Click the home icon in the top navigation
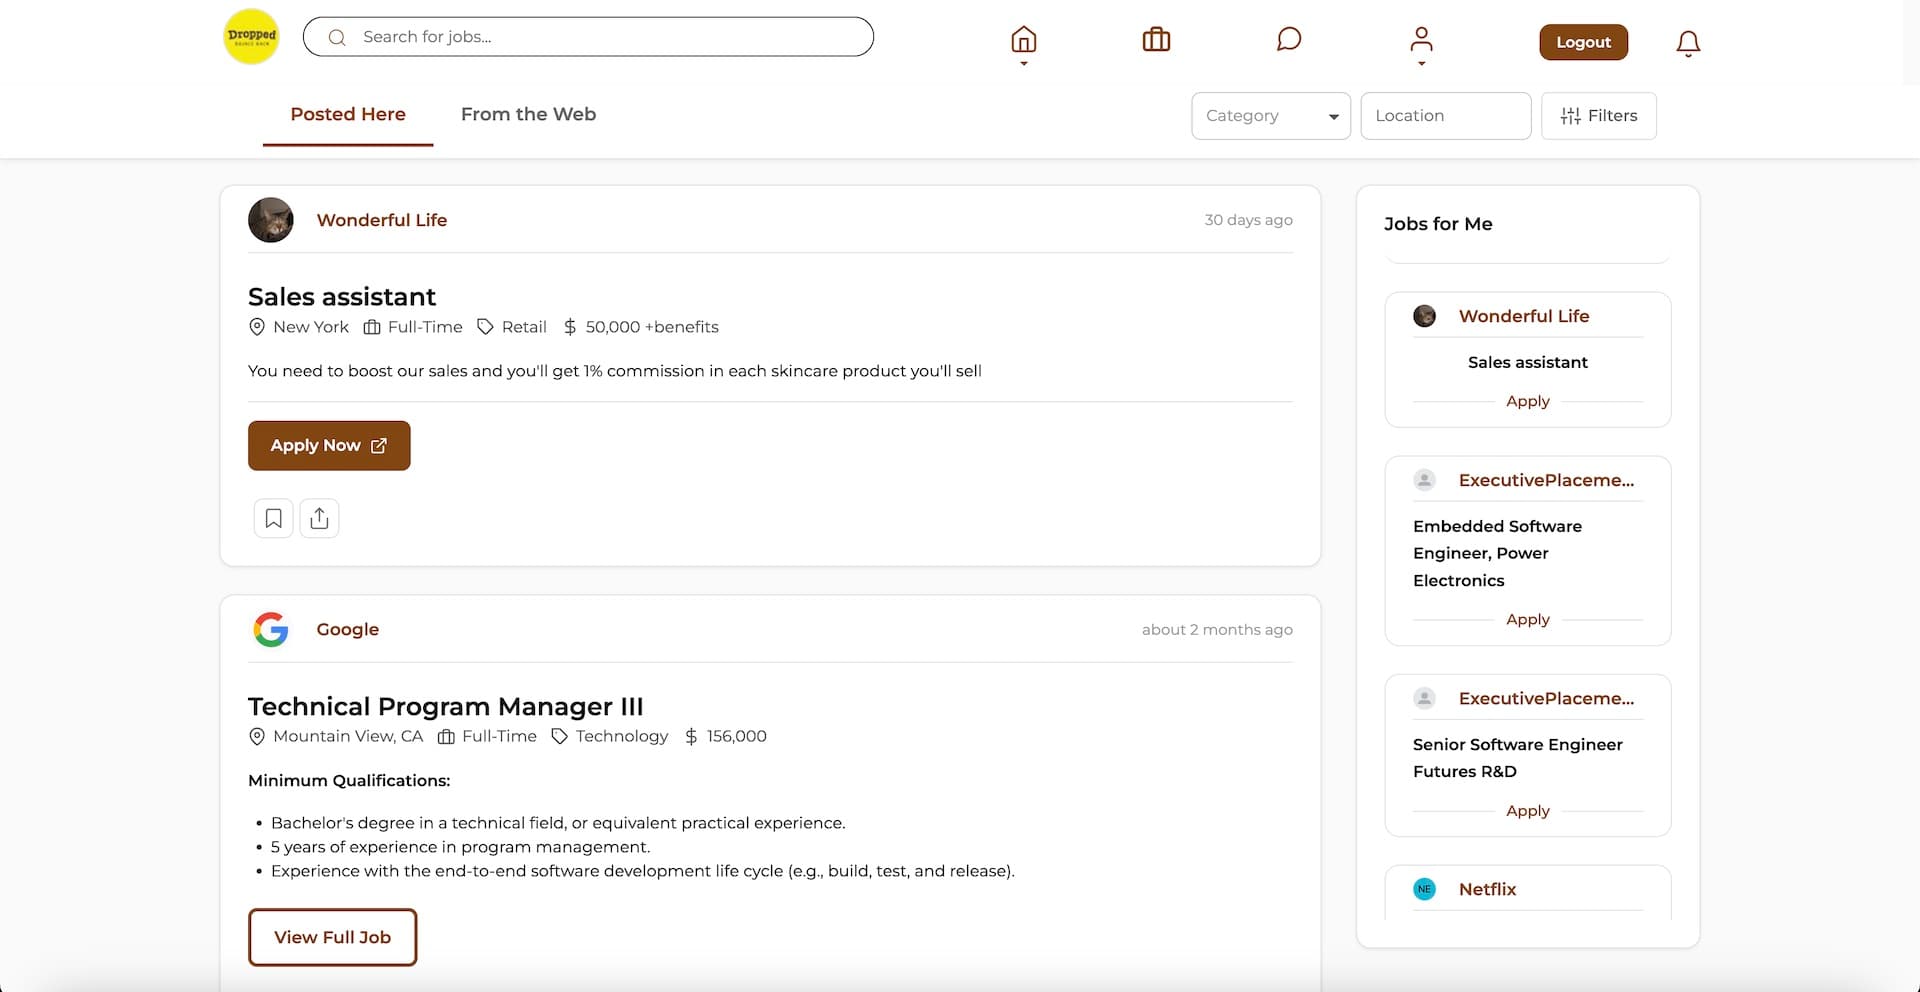 (x=1023, y=40)
